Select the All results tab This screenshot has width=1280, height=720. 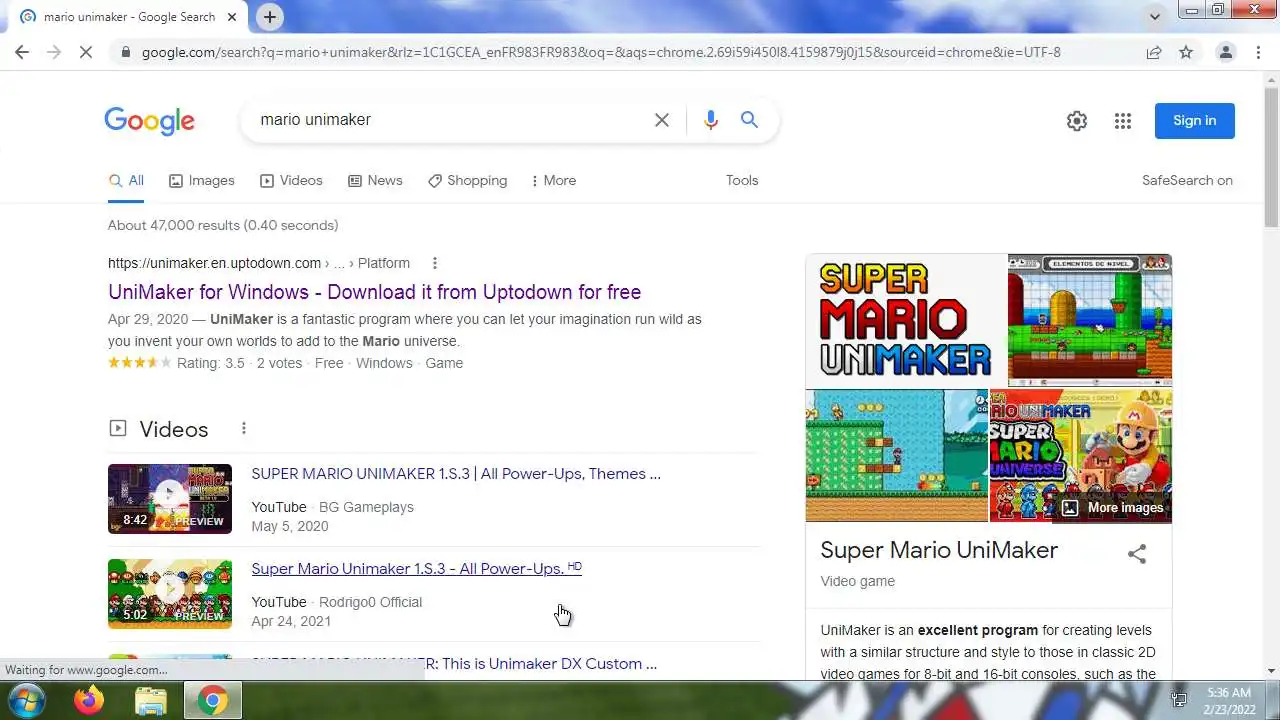[x=127, y=181]
